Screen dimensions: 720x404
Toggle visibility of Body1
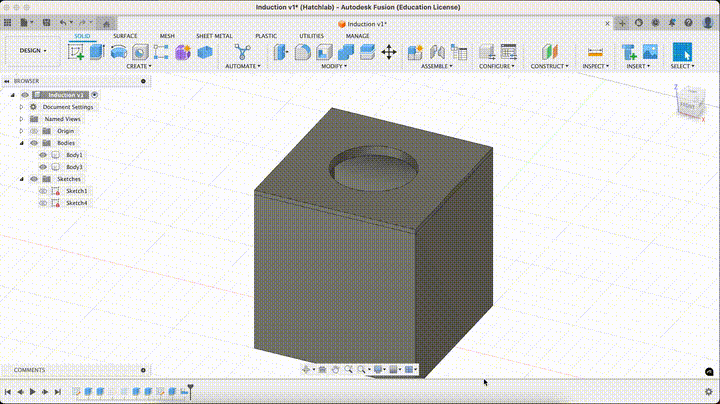tap(43, 155)
